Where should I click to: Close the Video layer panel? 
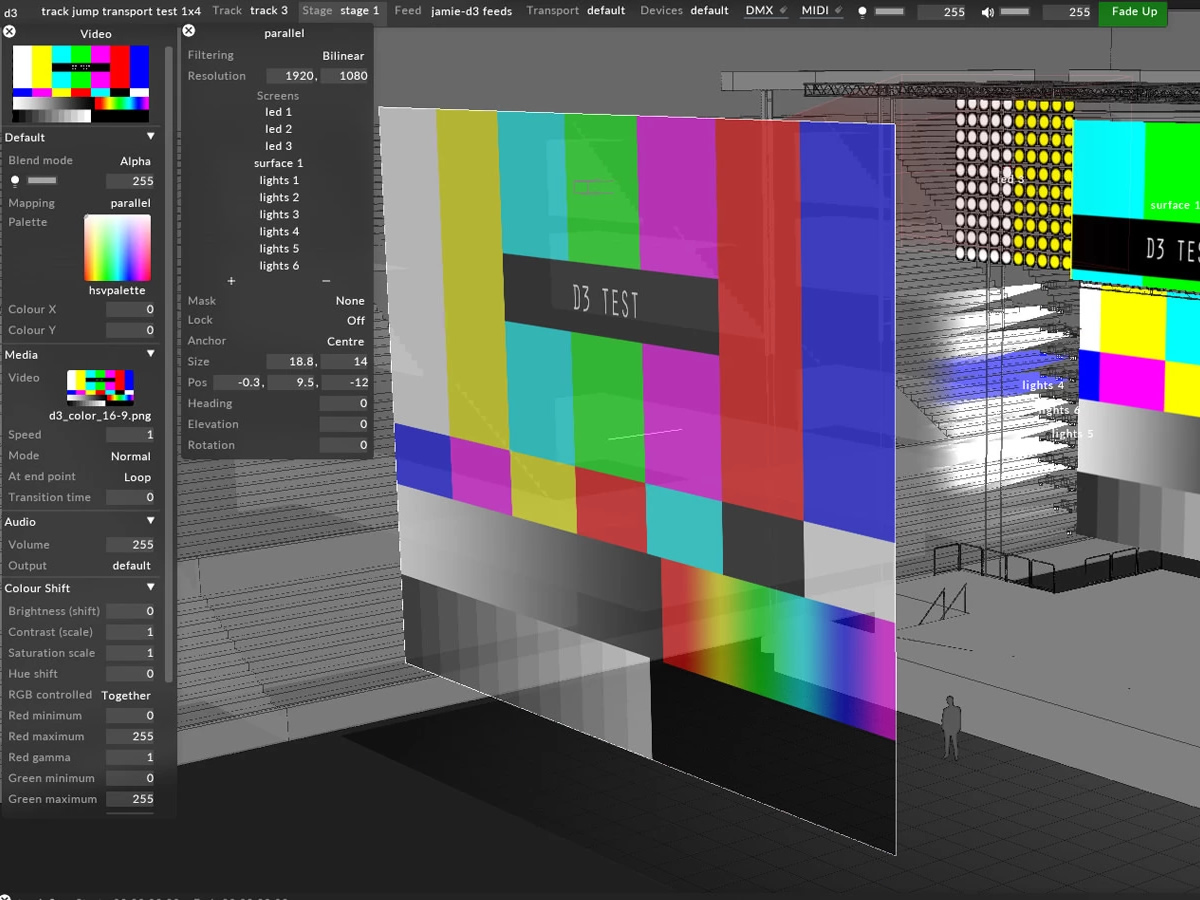click(x=10, y=32)
